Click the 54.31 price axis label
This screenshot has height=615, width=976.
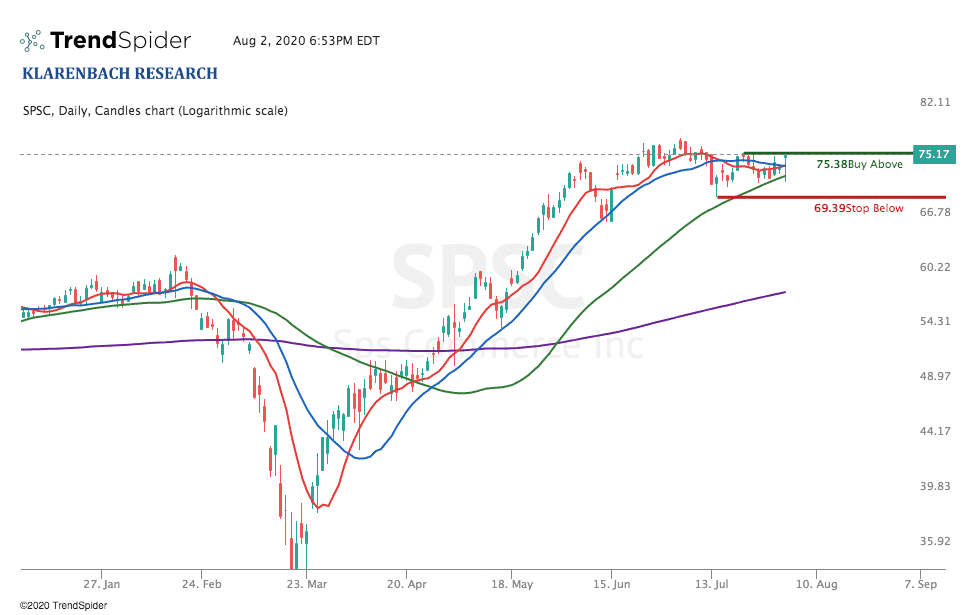point(936,321)
